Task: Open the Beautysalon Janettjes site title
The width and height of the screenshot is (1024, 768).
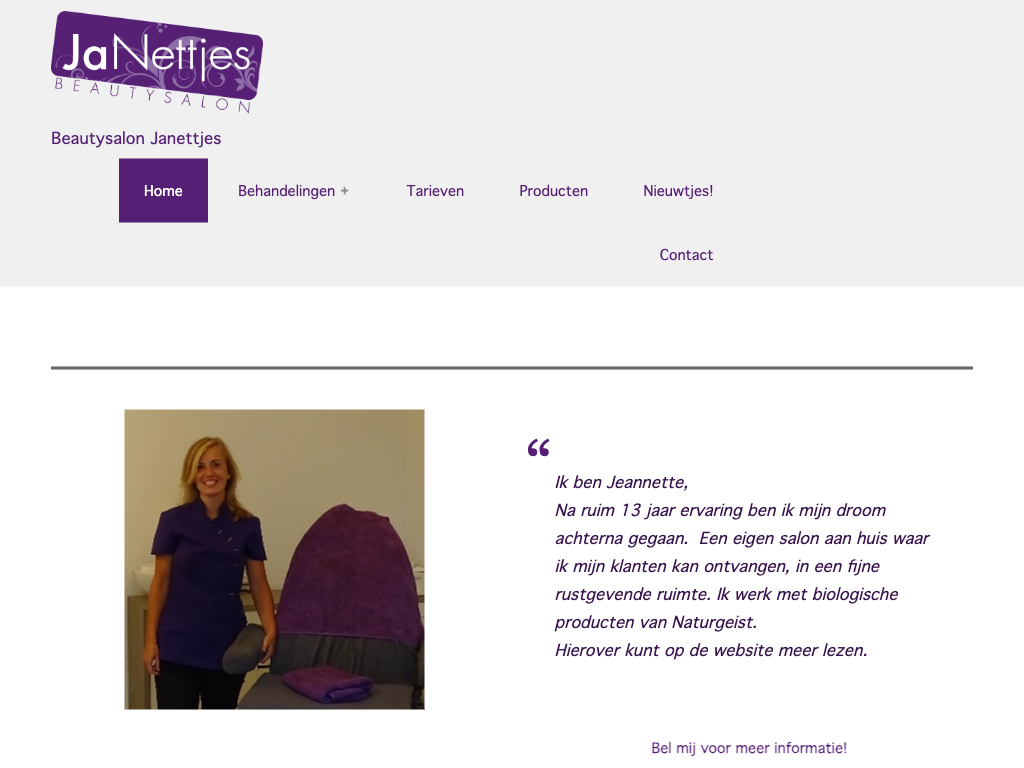Action: [x=136, y=138]
